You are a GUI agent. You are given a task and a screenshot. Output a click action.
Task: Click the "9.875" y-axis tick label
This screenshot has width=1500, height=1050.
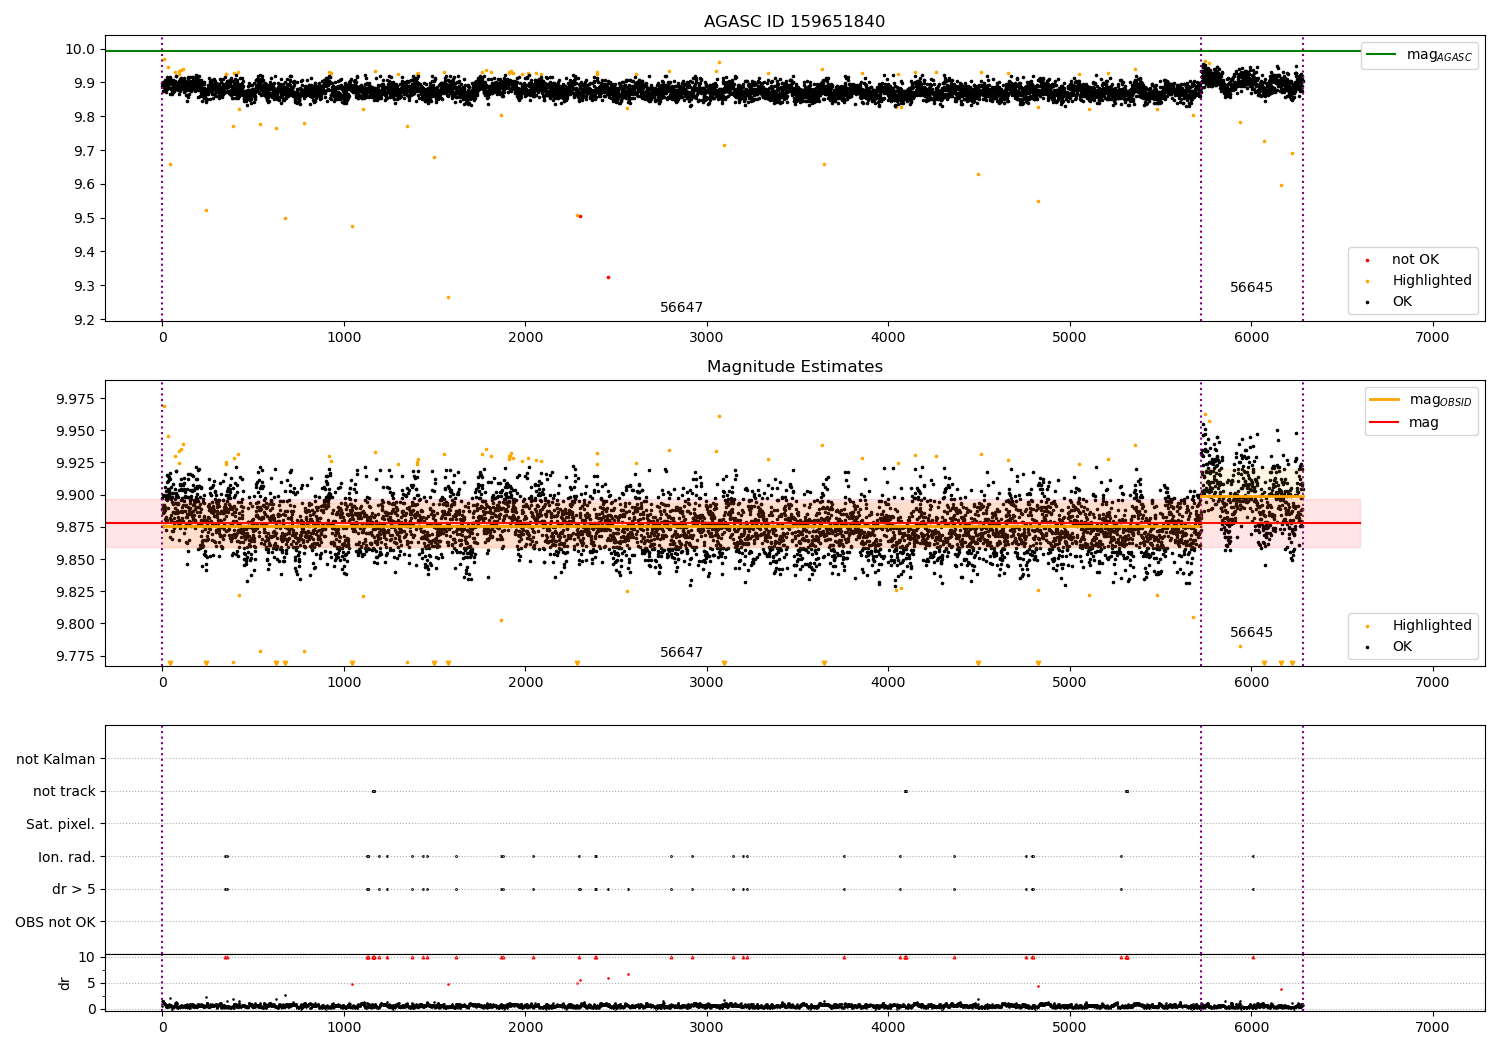click(76, 528)
